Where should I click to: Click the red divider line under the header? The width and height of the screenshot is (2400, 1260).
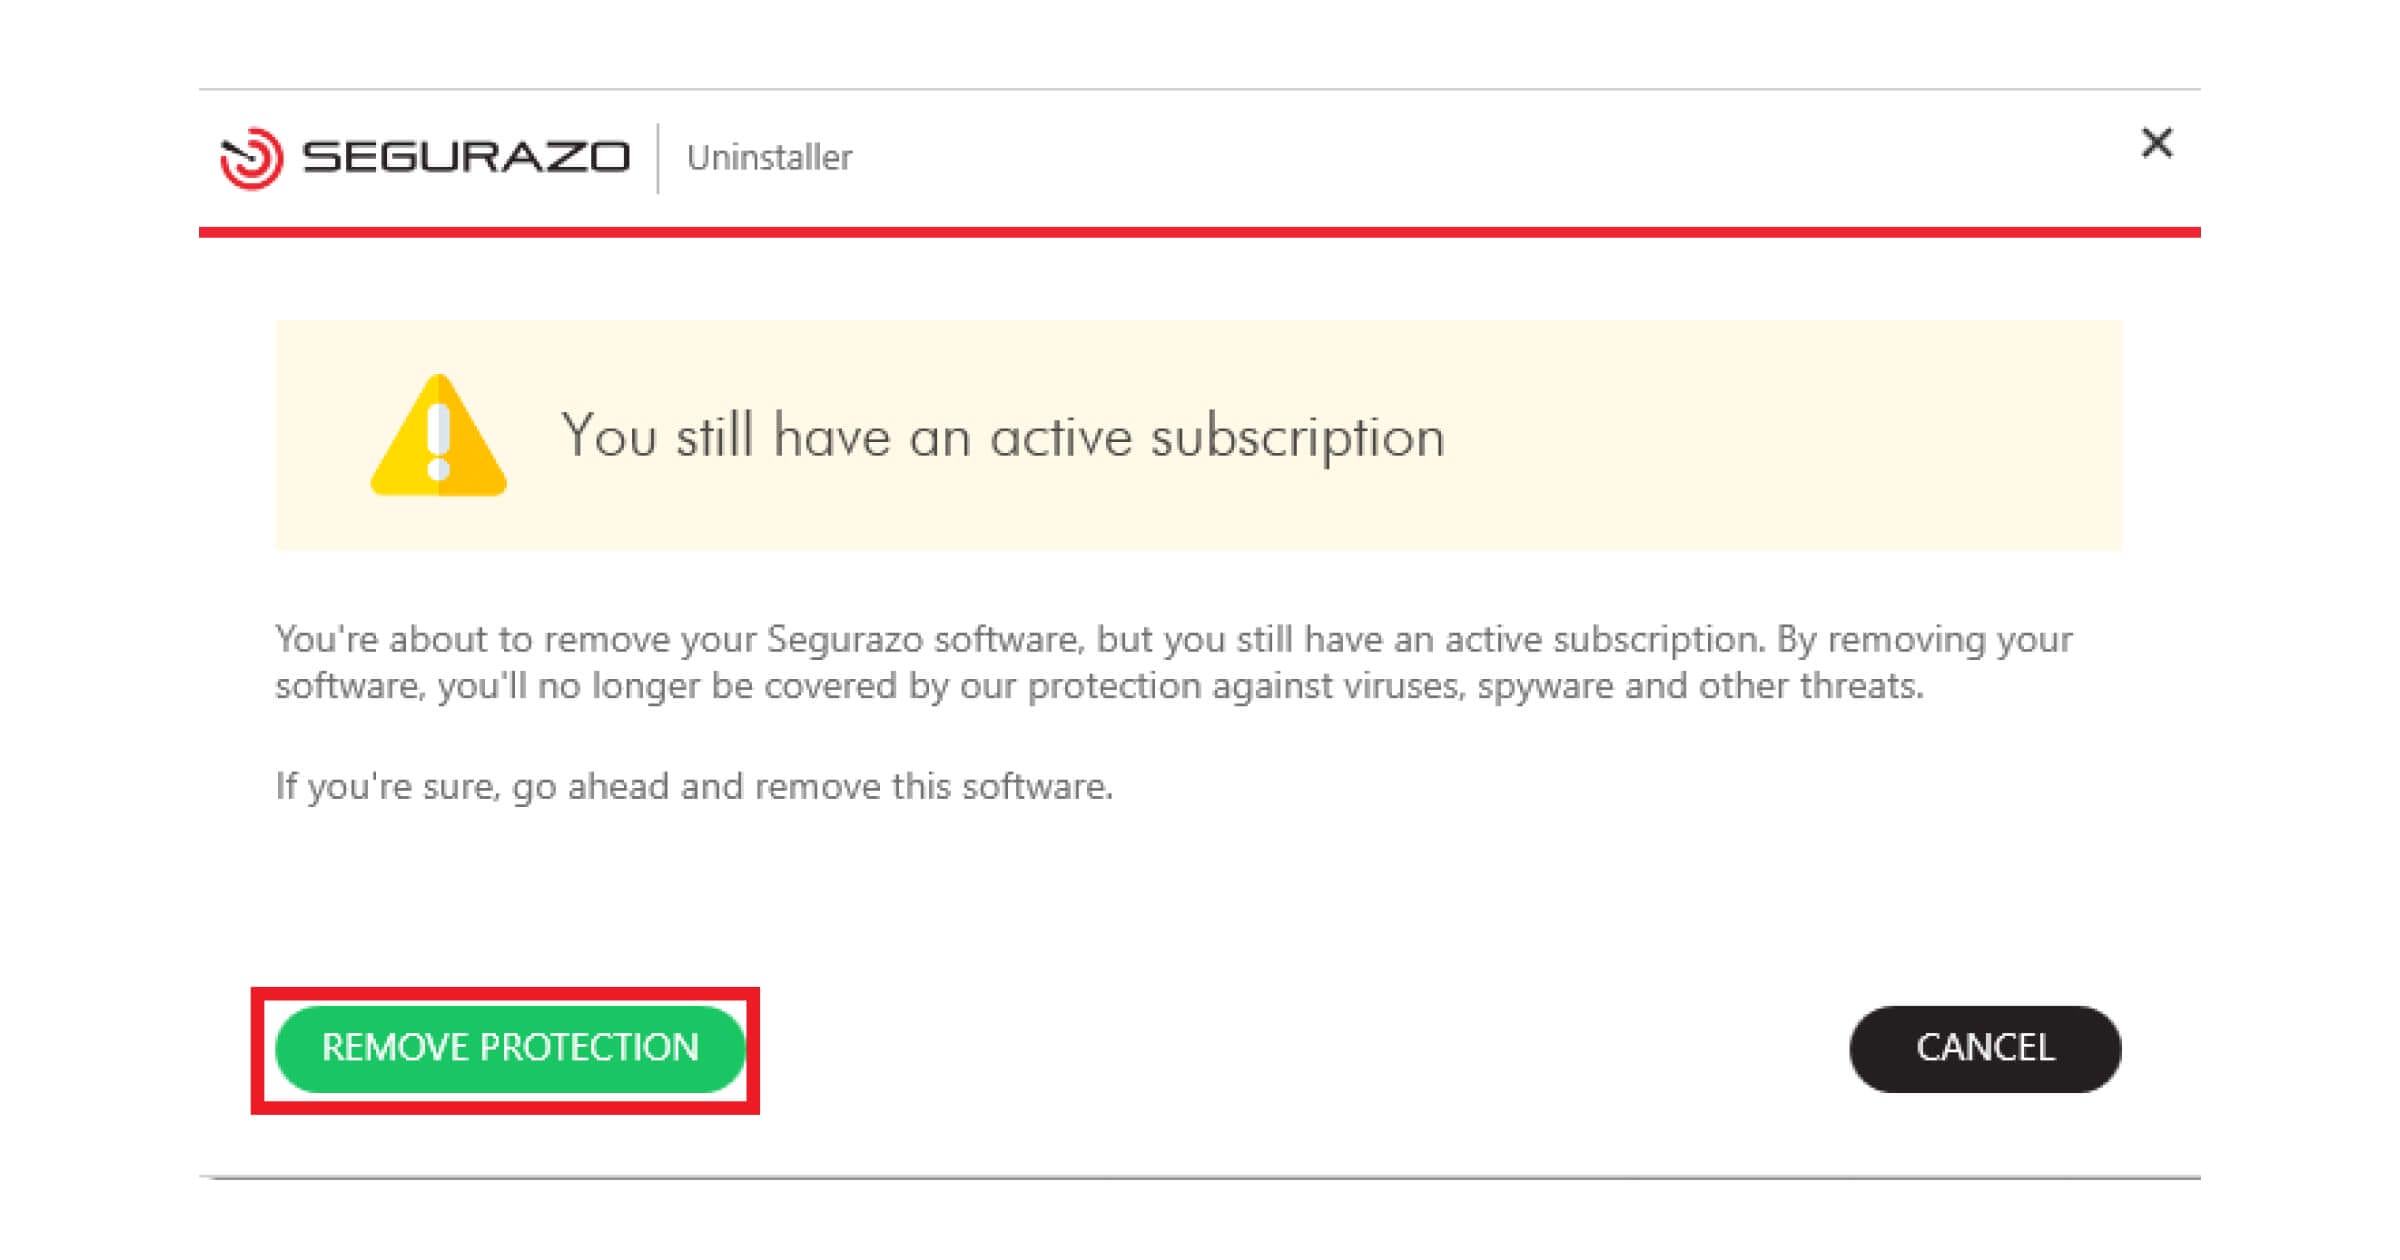coord(1199,232)
